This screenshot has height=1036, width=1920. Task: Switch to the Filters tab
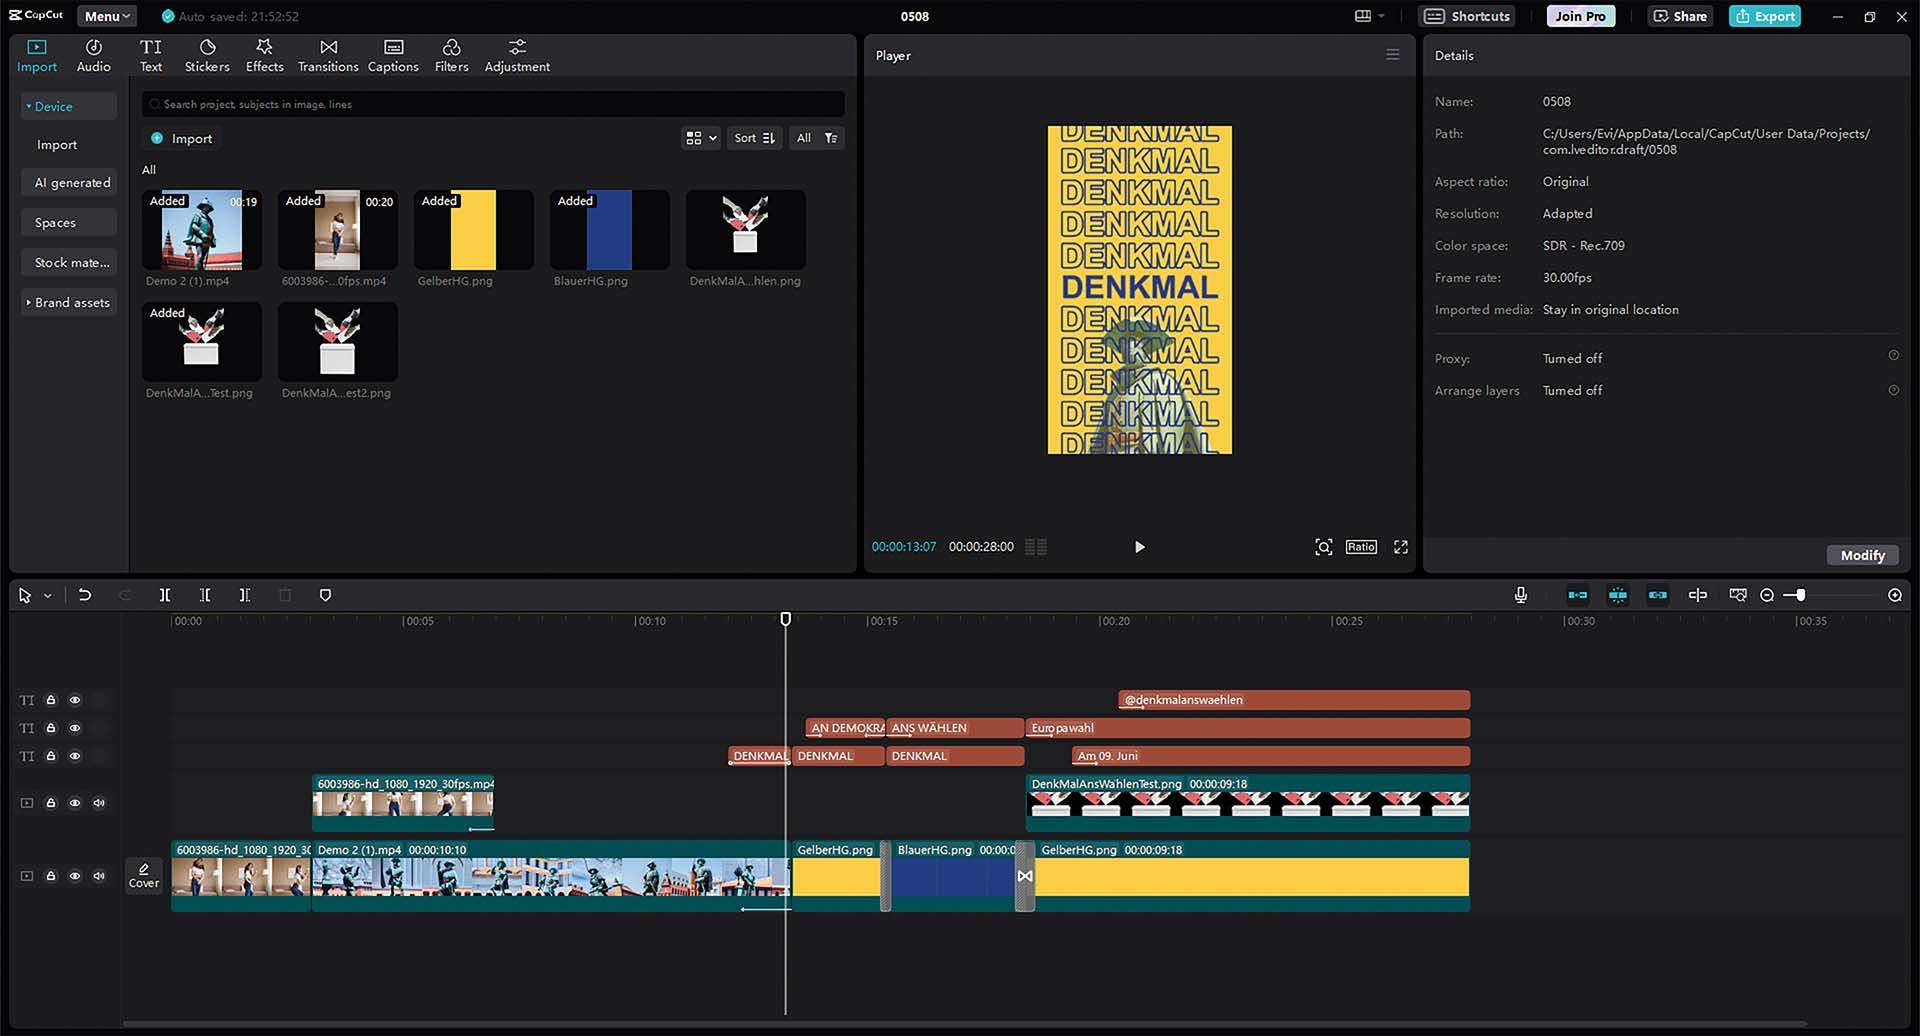click(x=451, y=55)
